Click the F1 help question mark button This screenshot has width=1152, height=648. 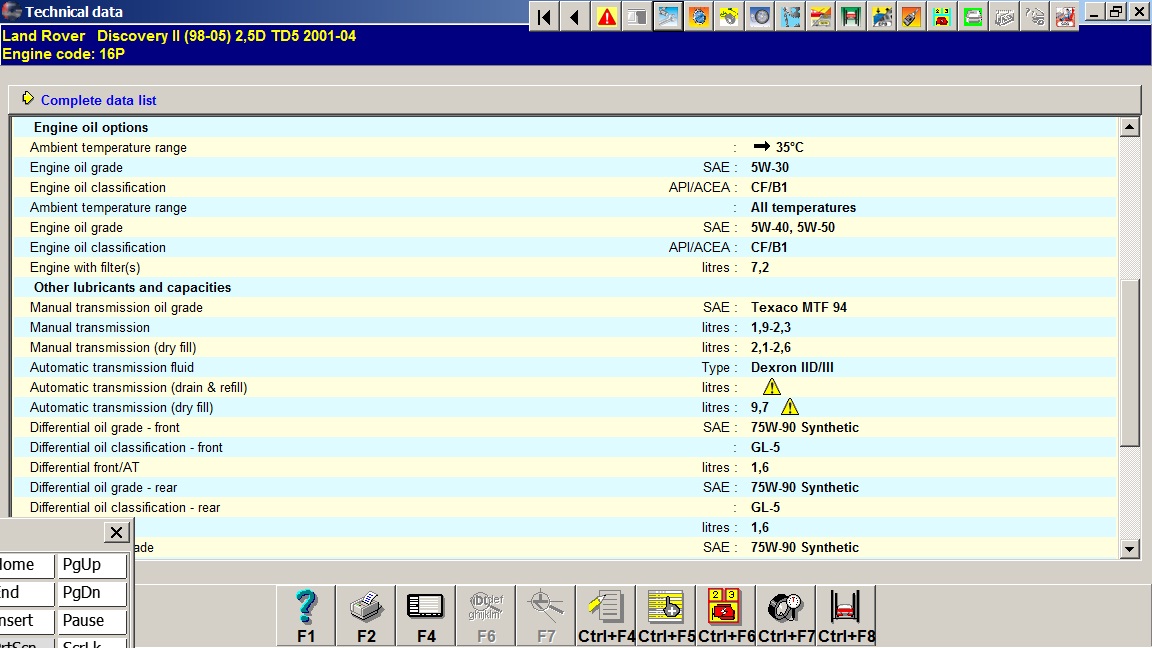click(306, 615)
